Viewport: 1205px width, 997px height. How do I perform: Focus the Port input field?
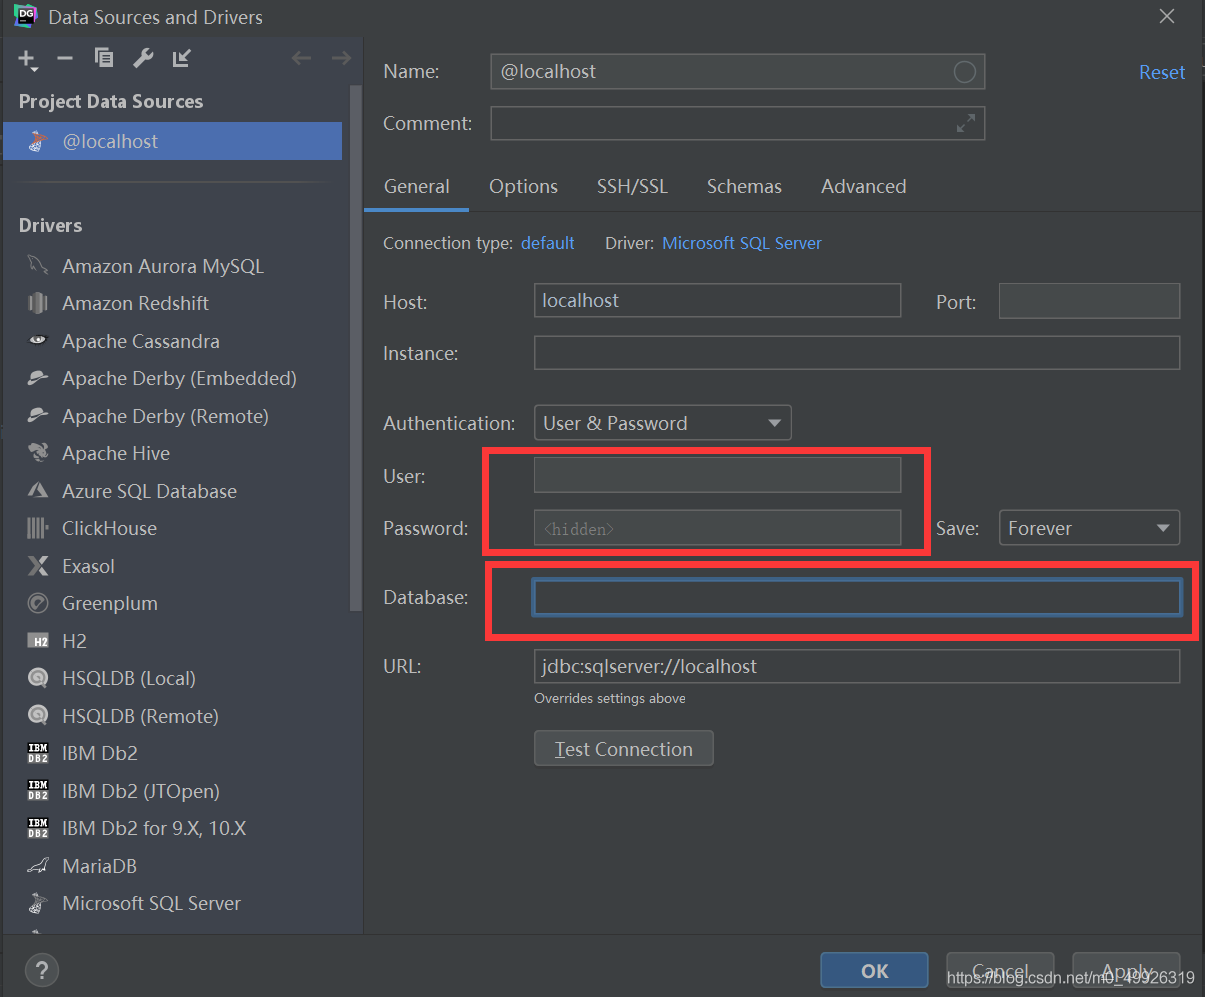pos(1089,300)
